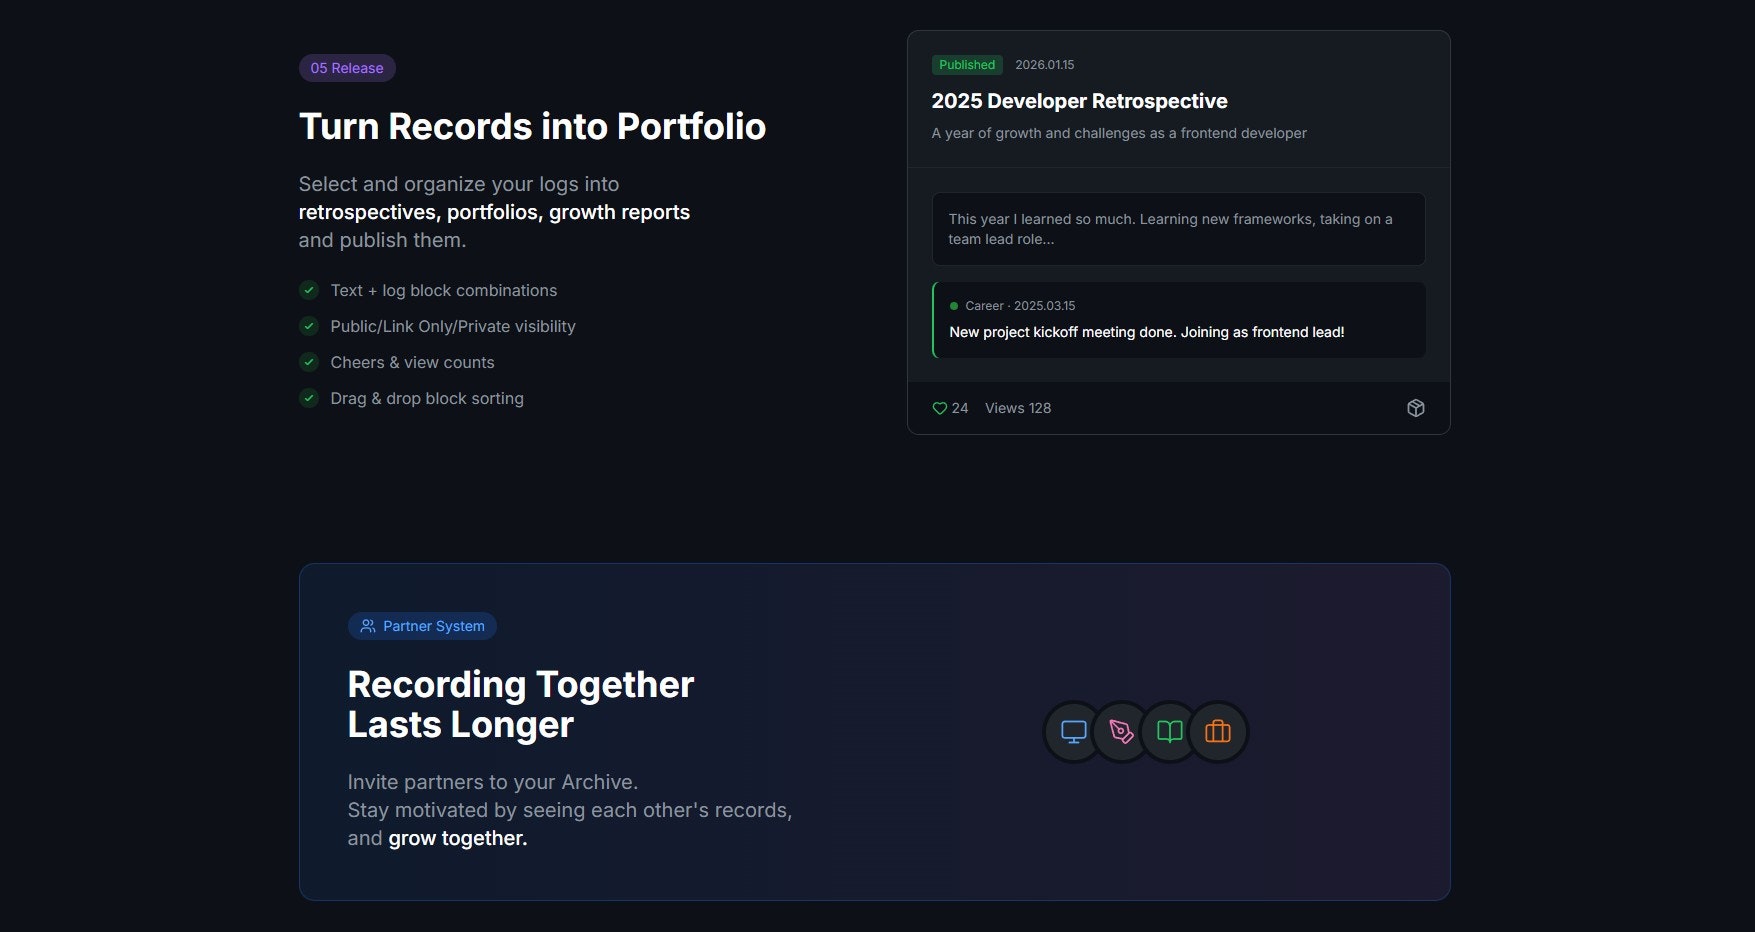Click the green accent bar on the Career entry

click(933, 320)
